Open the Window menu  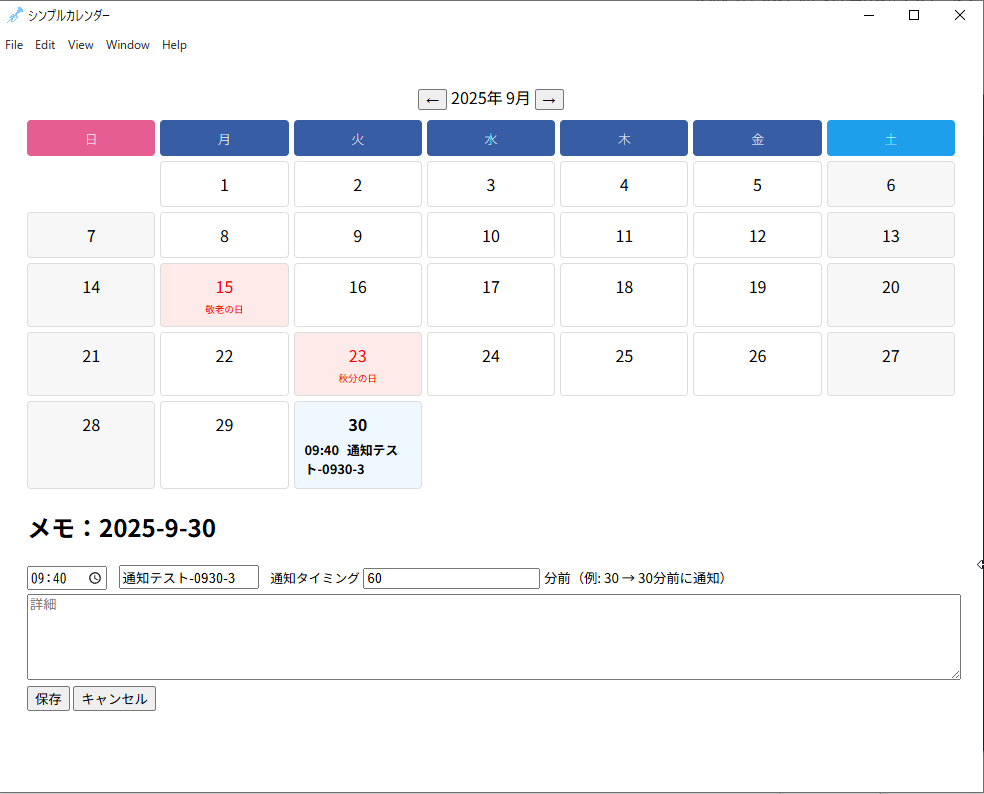click(127, 45)
